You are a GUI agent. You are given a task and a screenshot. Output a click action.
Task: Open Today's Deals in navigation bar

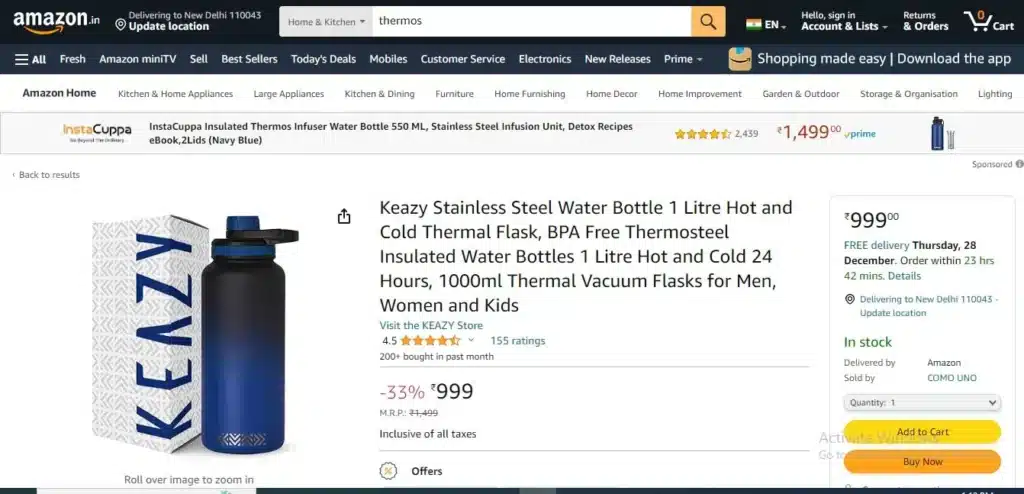coord(323,59)
